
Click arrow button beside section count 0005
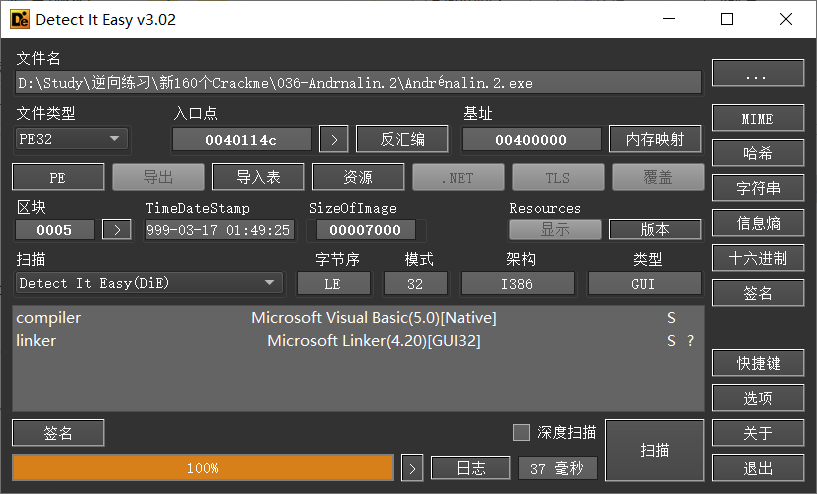click(117, 230)
